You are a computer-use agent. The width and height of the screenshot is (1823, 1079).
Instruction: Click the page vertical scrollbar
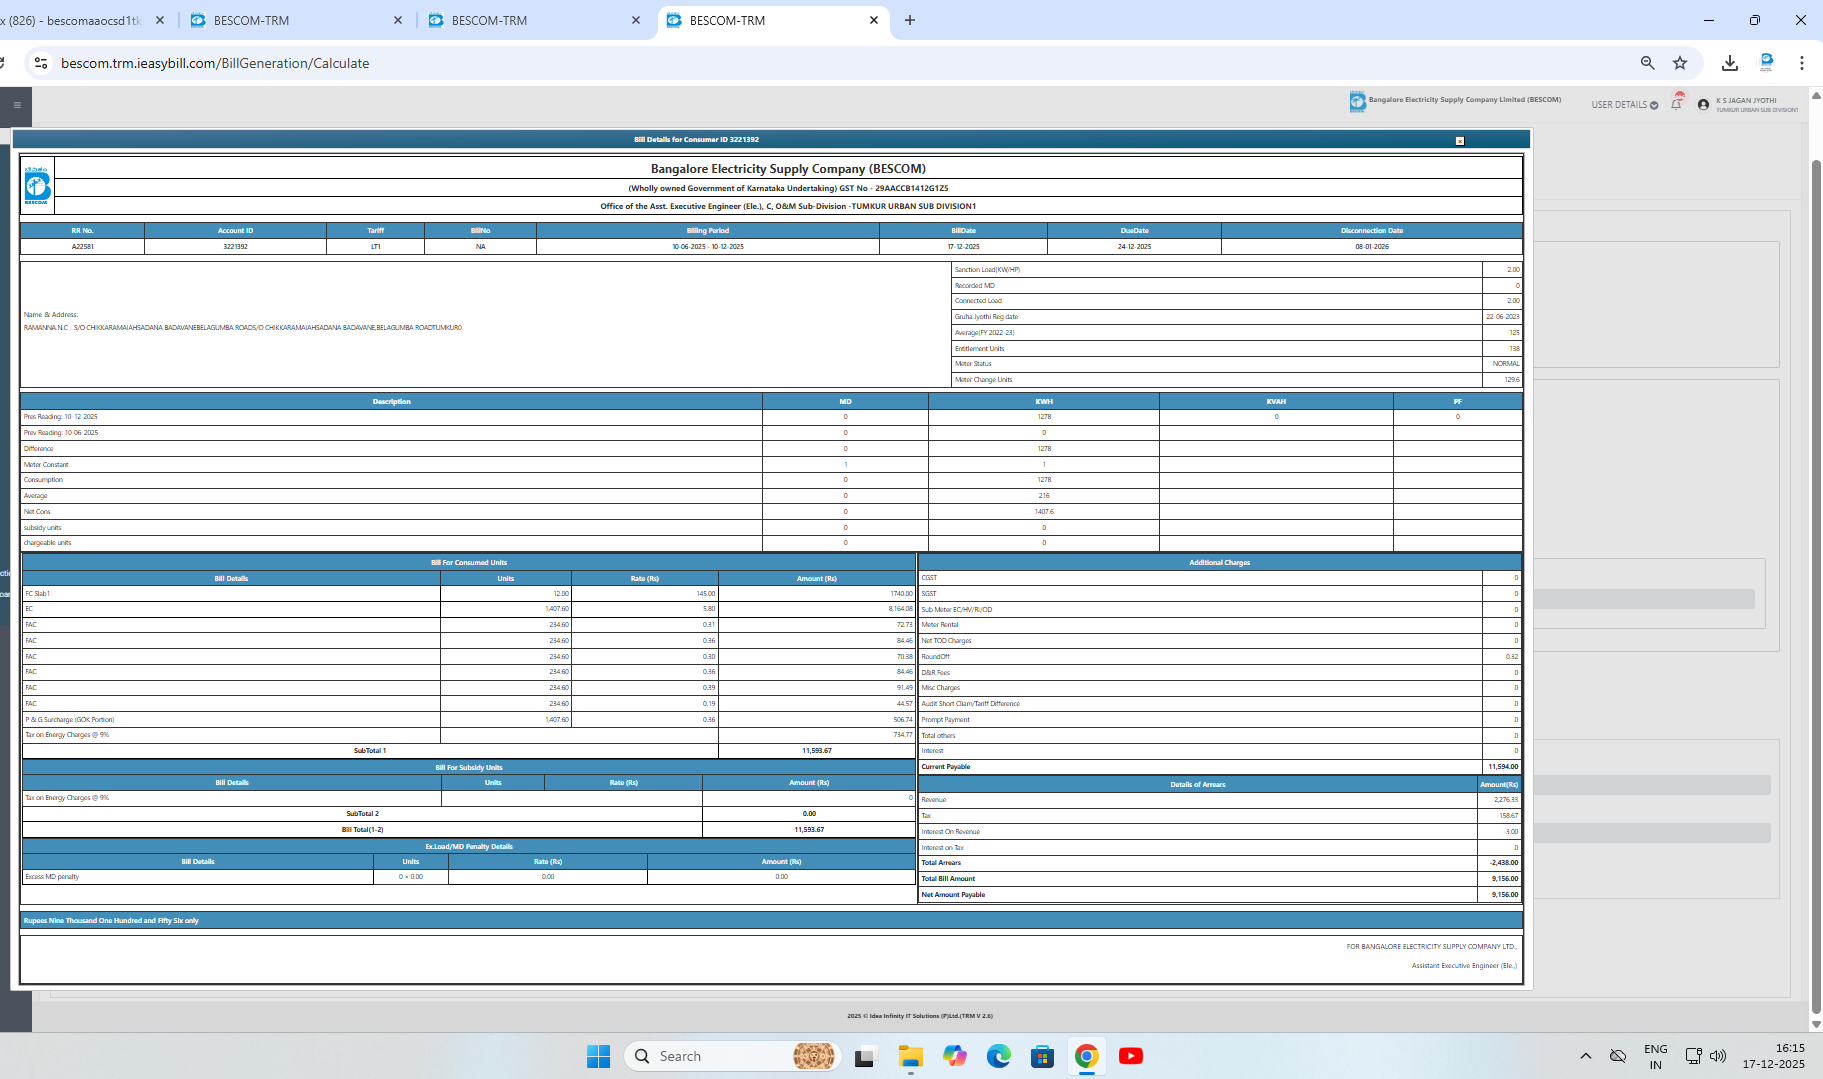(x=1816, y=580)
